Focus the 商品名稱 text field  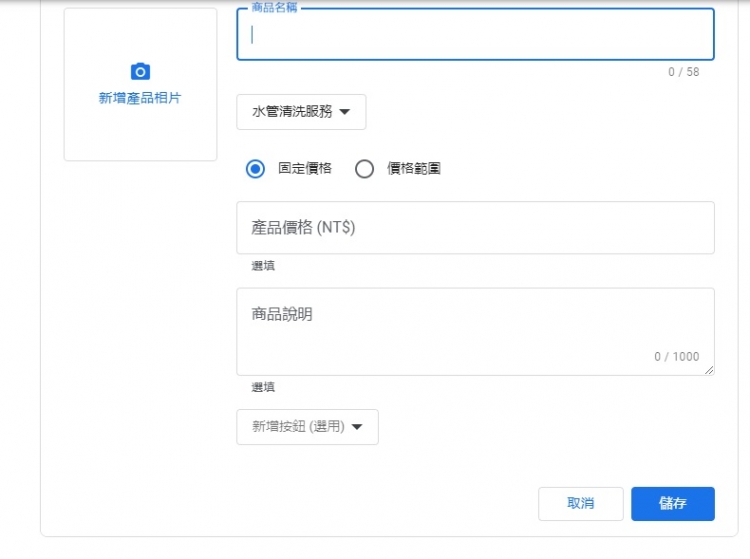(475, 34)
